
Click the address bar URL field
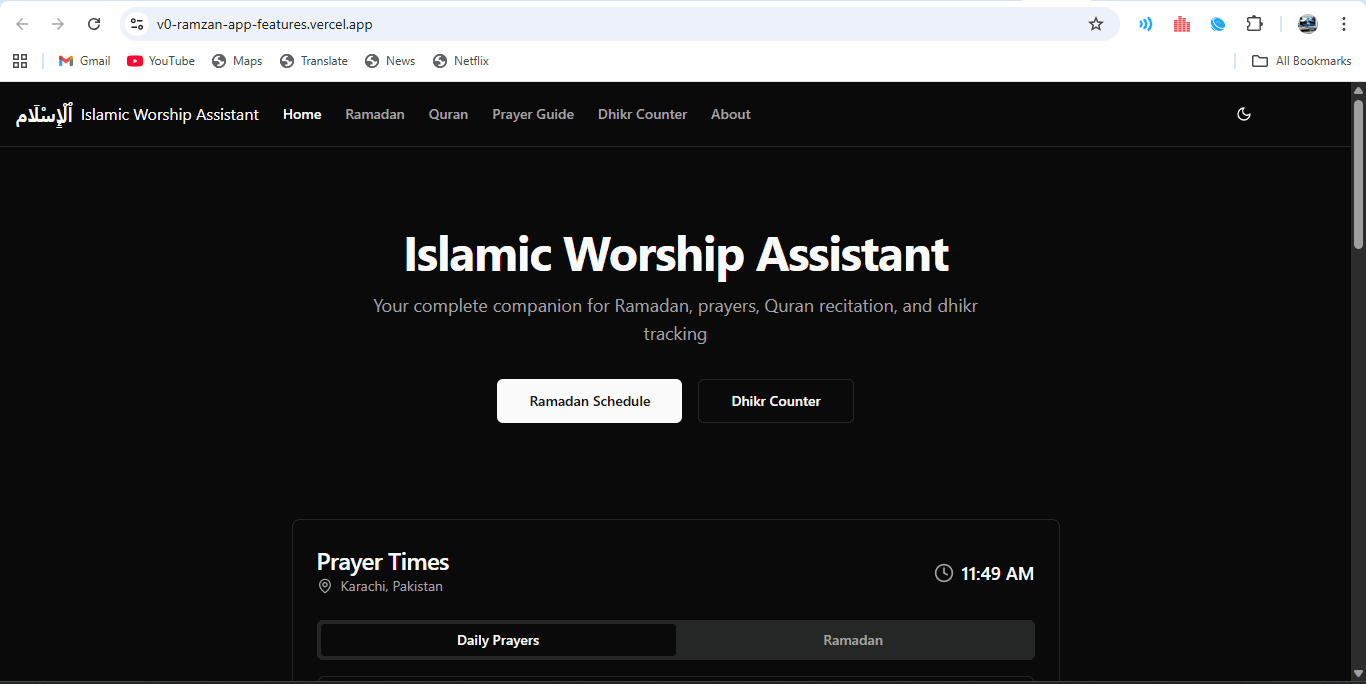620,24
